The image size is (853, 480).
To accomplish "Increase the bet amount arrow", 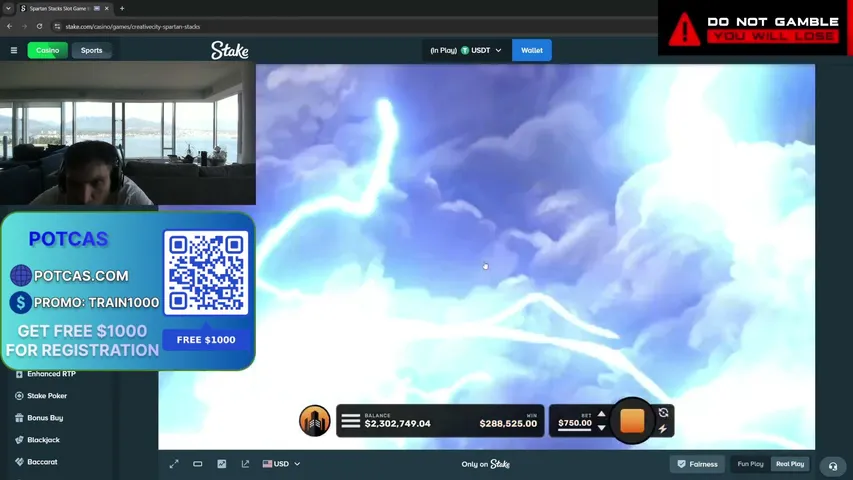I will pyautogui.click(x=601, y=414).
